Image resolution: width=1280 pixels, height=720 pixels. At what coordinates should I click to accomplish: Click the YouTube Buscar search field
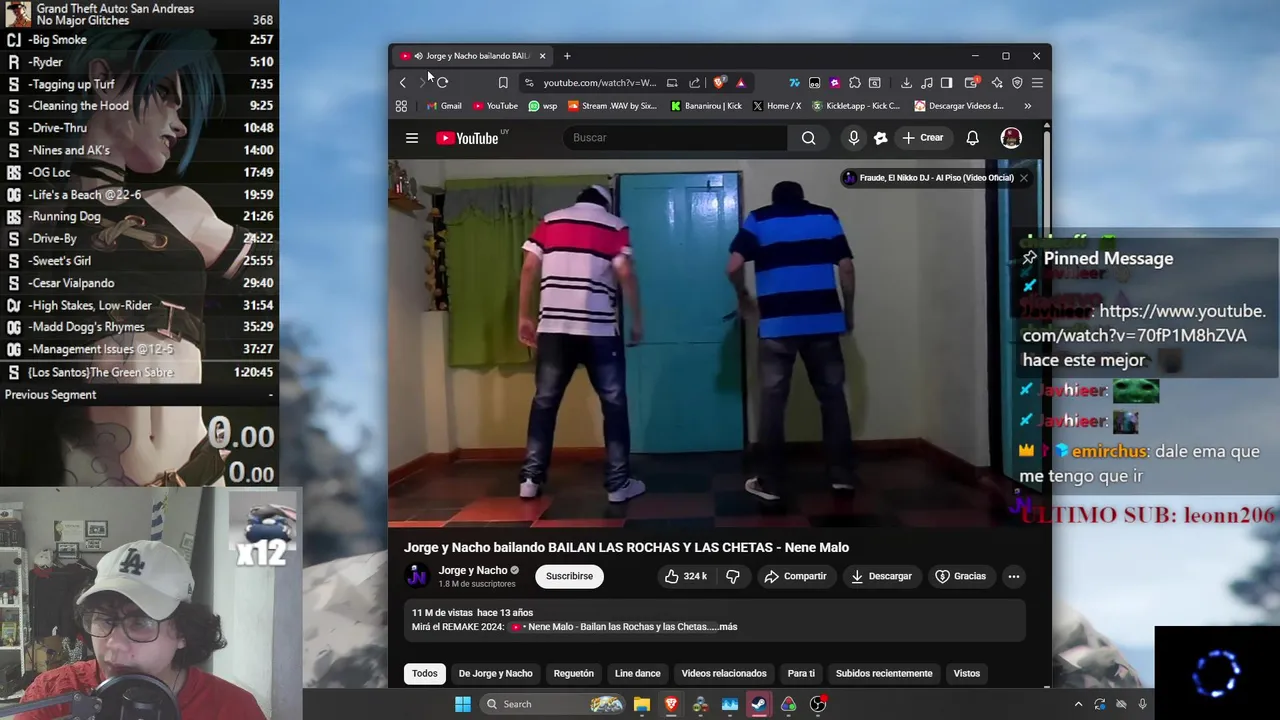pos(675,138)
